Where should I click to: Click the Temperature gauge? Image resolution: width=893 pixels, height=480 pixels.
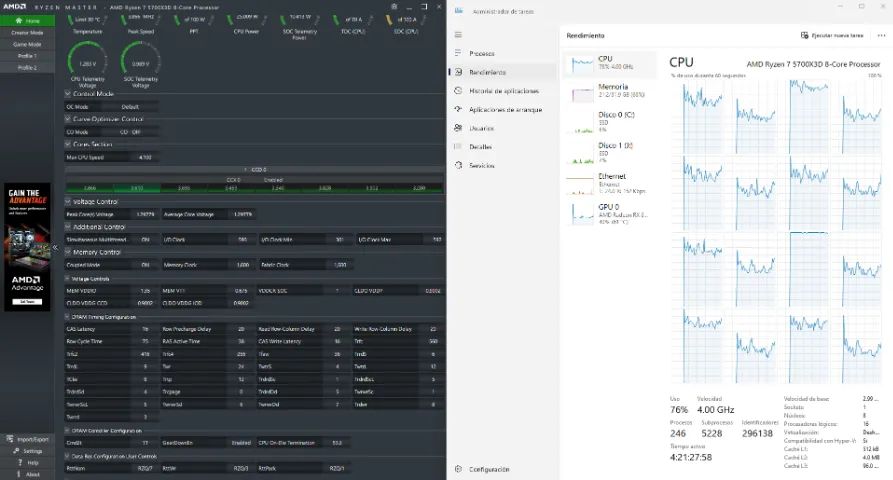pyautogui.click(x=87, y=23)
